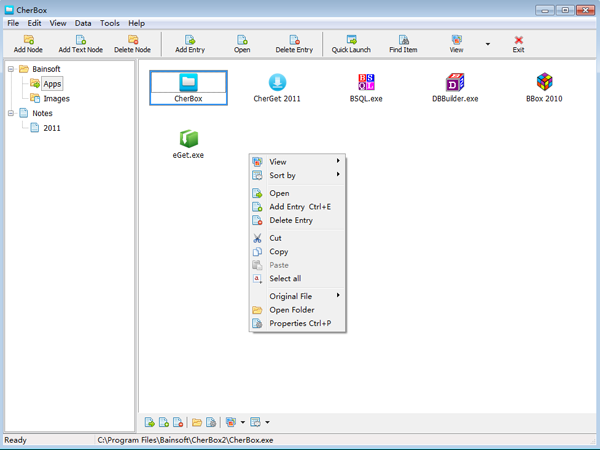Collapse the Bainsoft tree node
Screen dimensions: 600x450
pyautogui.click(x=11, y=69)
